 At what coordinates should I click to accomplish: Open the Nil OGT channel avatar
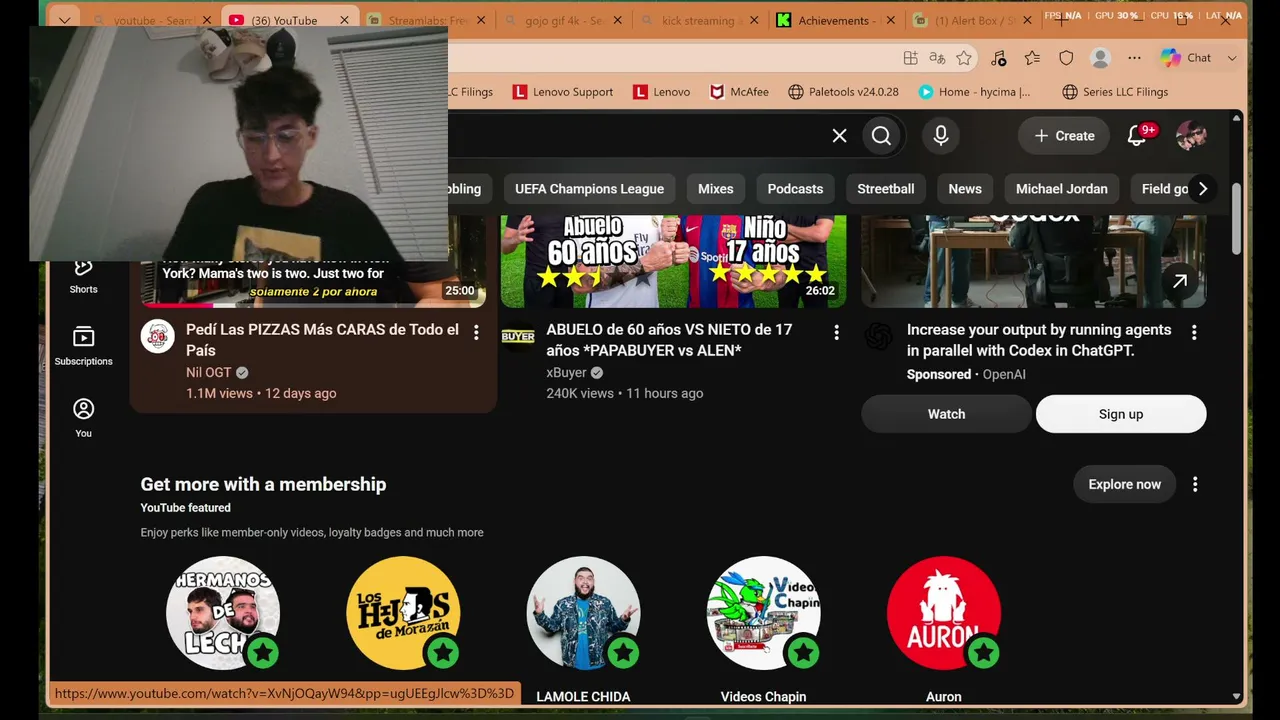(158, 337)
